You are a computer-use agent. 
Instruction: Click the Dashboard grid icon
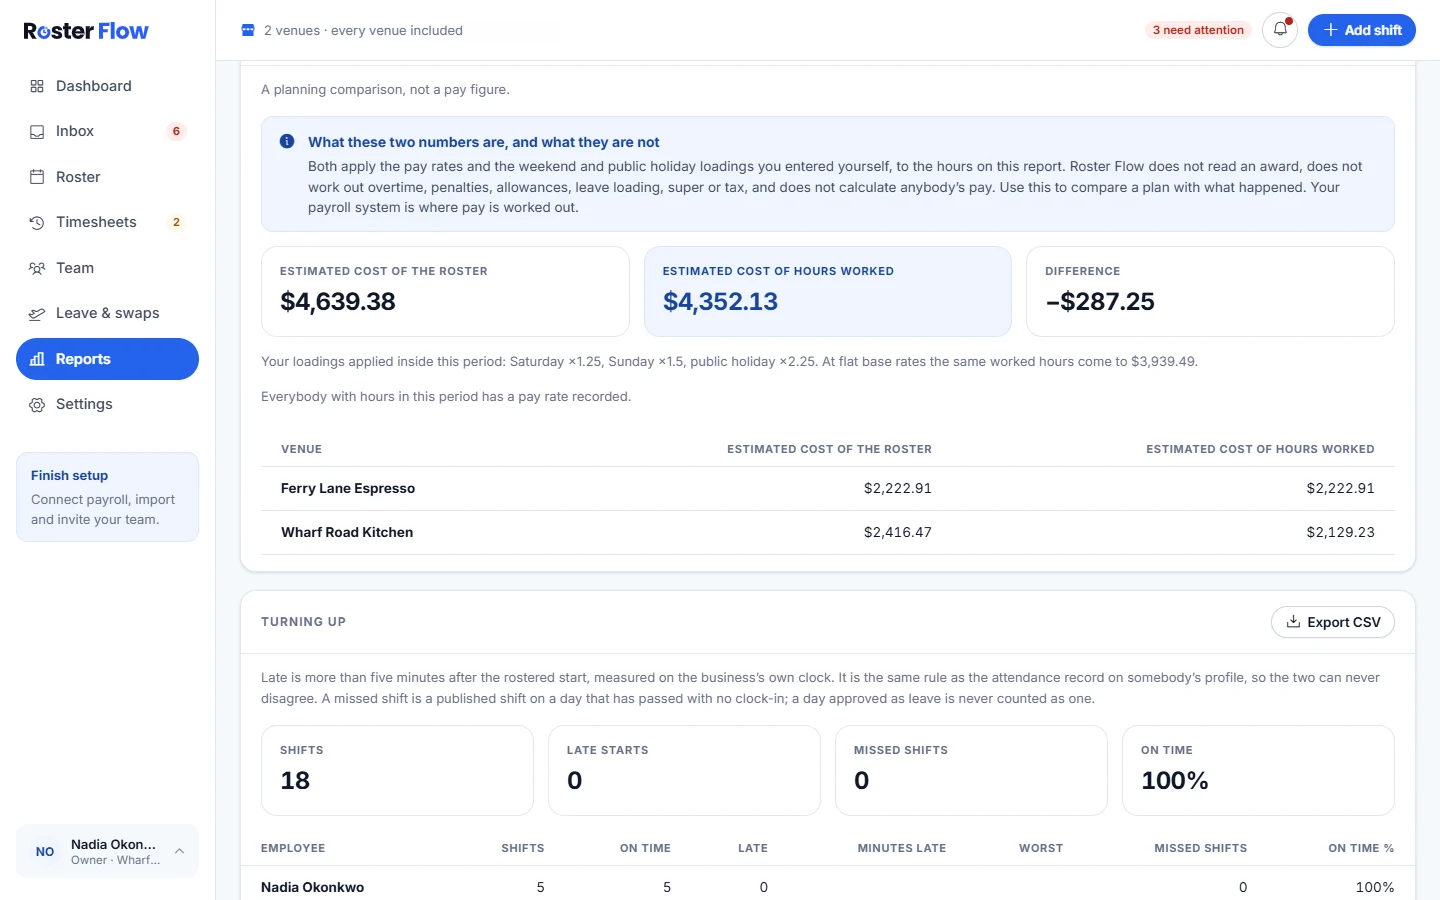pyautogui.click(x=37, y=86)
